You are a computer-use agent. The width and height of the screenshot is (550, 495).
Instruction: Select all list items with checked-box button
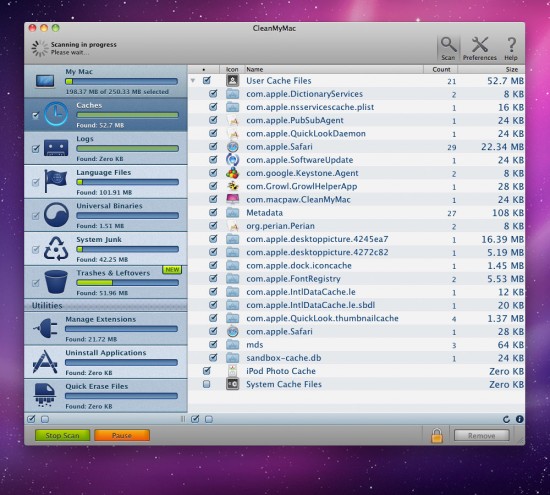coord(195,419)
